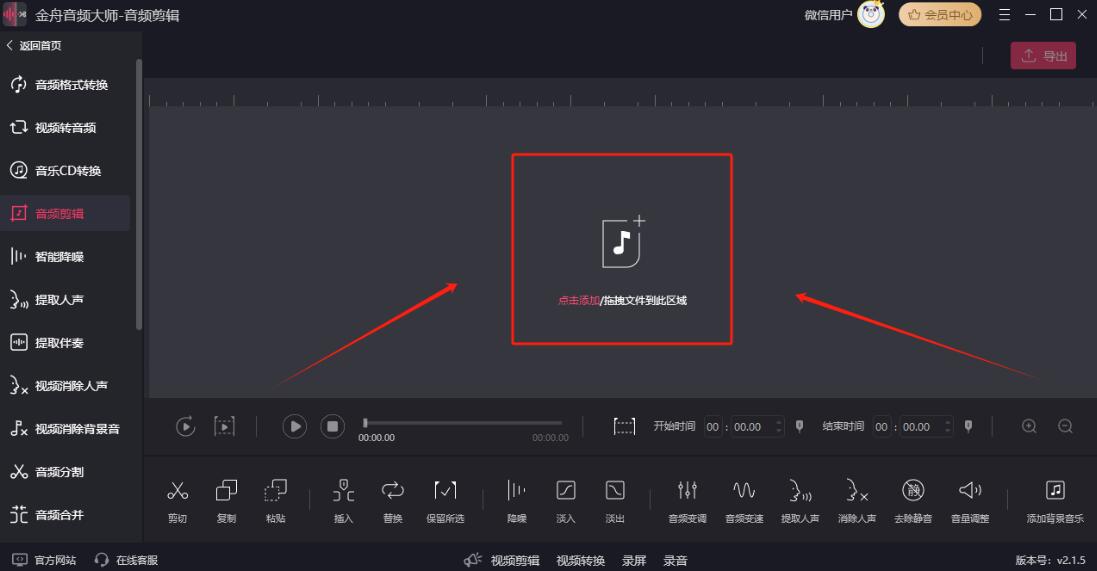Apply 保留所选 (keep selection) tool
The width and height of the screenshot is (1097, 571).
click(445, 500)
